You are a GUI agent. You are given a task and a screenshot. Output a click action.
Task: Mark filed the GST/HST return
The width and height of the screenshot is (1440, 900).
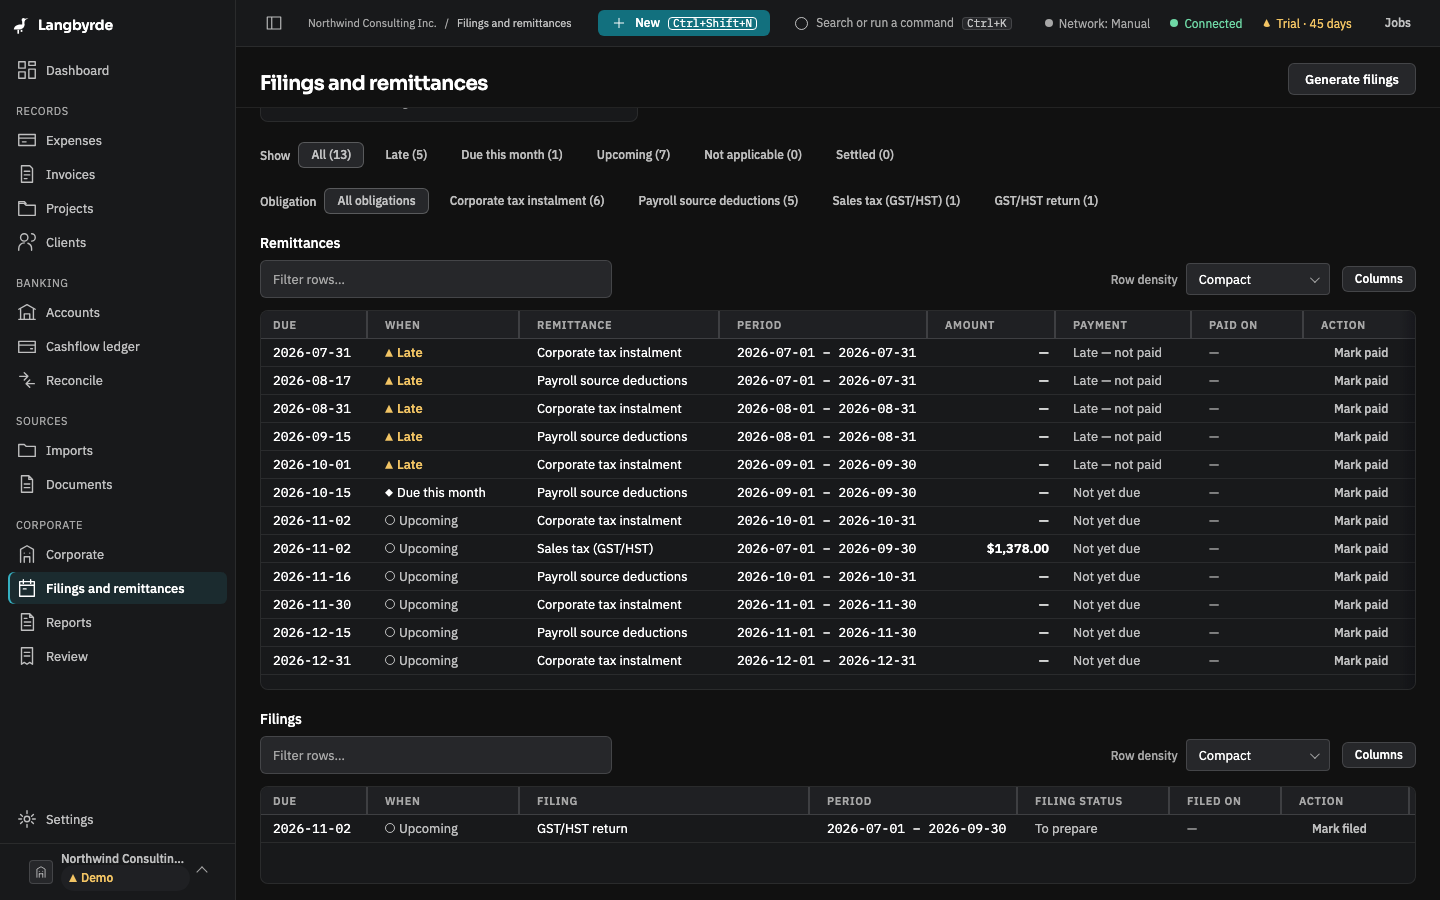point(1339,829)
